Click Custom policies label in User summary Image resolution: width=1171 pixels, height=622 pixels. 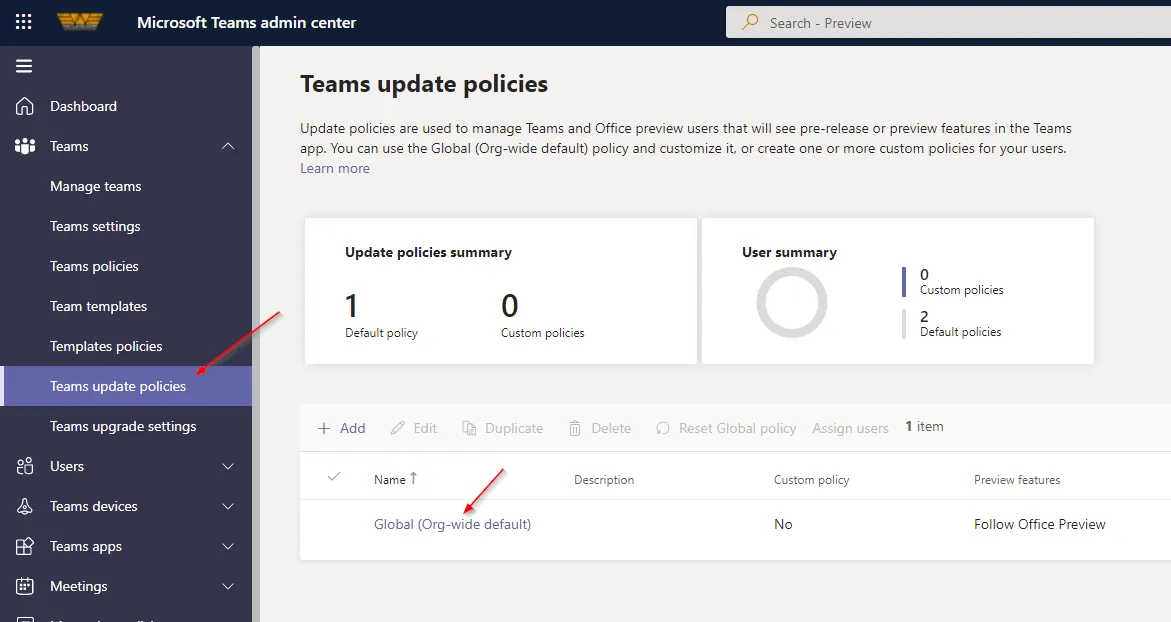961,290
